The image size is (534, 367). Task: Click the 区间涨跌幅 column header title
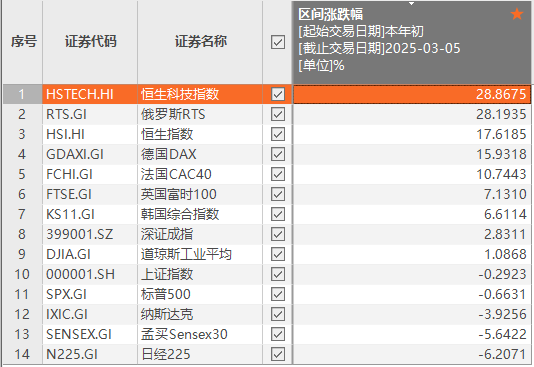point(331,14)
